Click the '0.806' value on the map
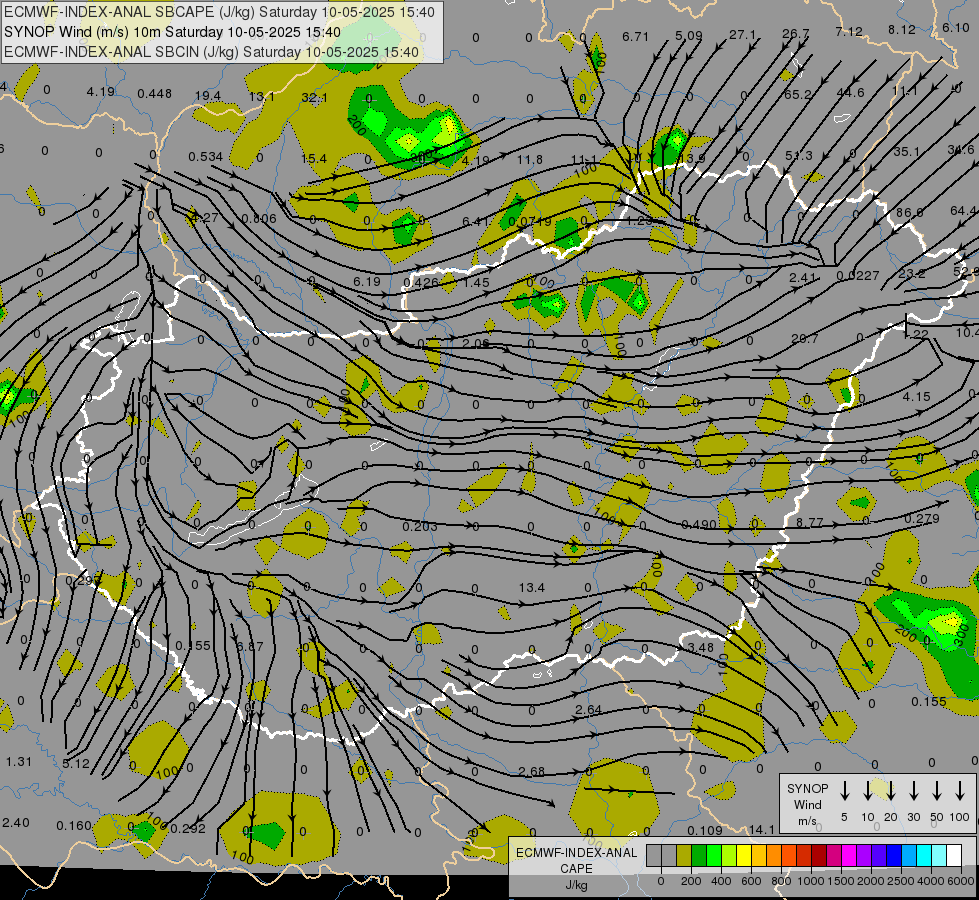 258,218
